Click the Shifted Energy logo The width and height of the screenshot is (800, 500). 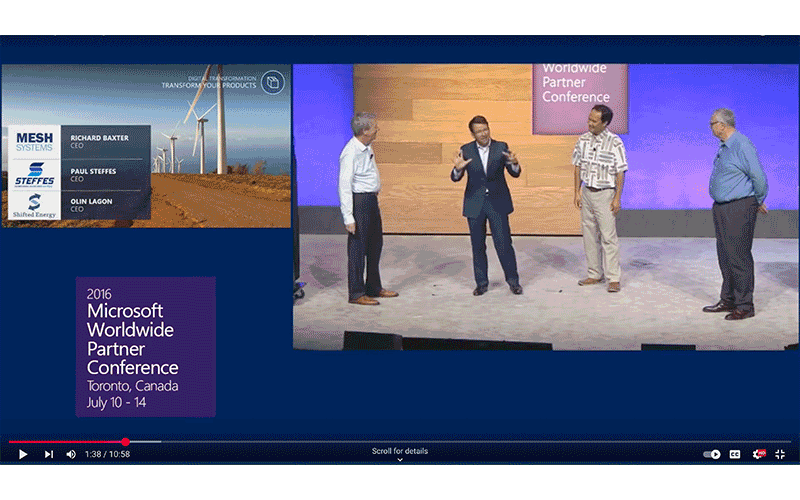(x=34, y=204)
